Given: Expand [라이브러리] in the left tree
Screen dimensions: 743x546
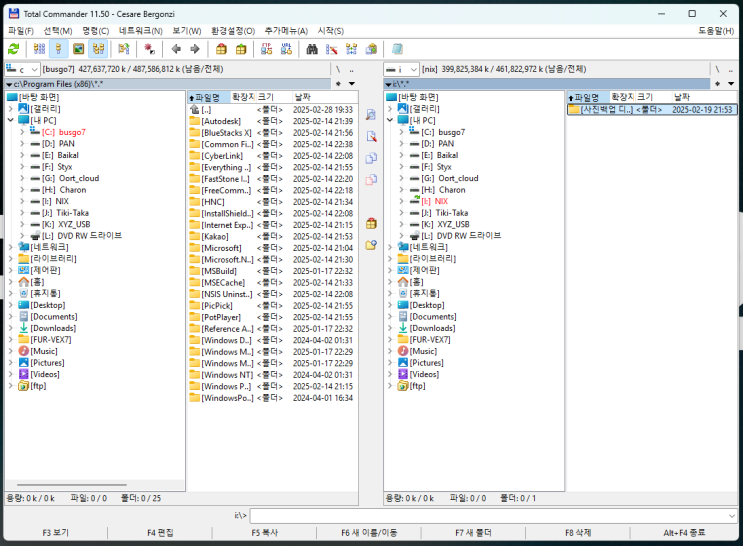Looking at the screenshot, I should 10,259.
